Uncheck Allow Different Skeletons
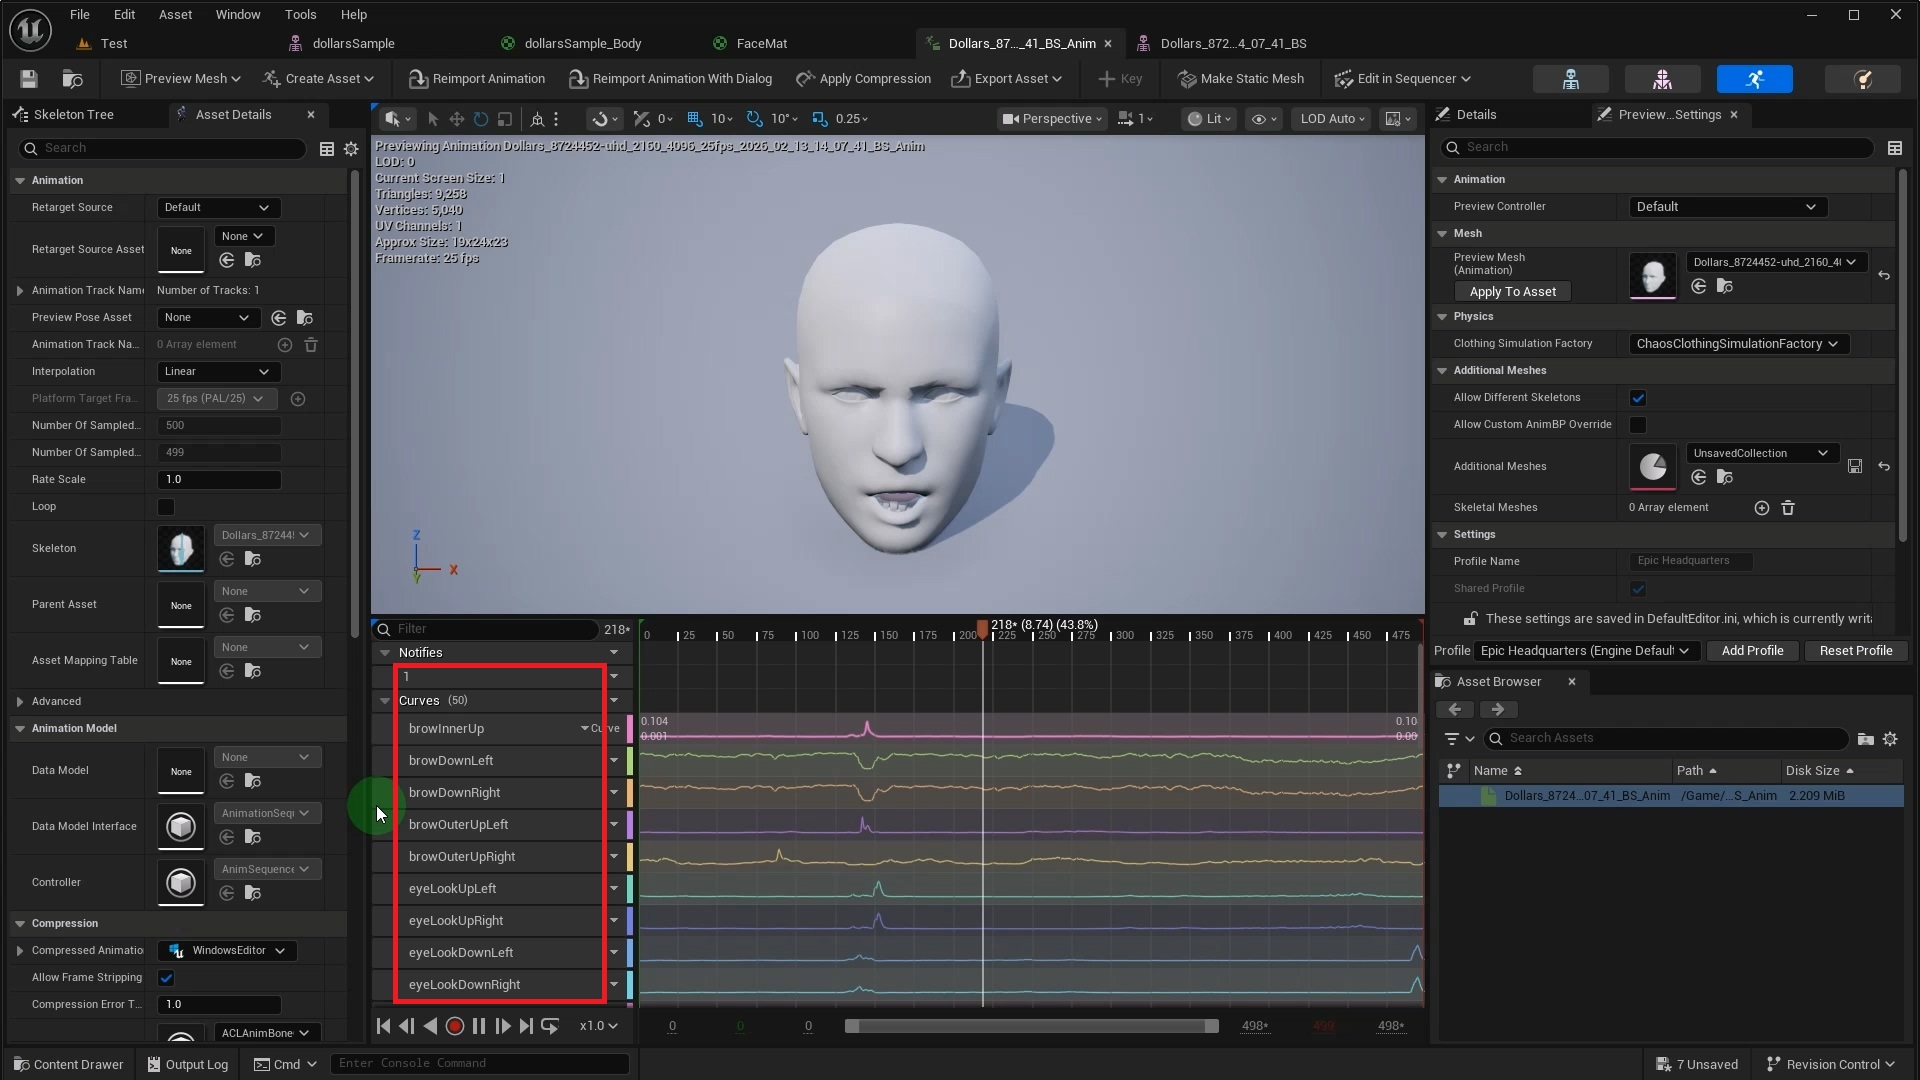Viewport: 1920px width, 1080px height. click(x=1638, y=398)
